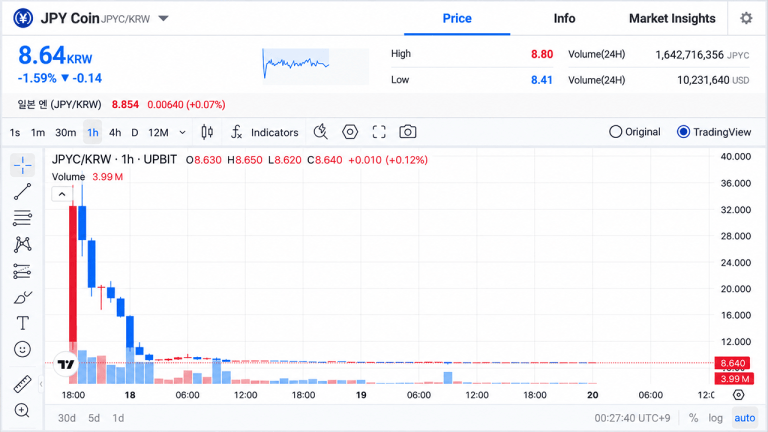Open page settings gear icon
768x432 pixels.
tap(746, 19)
